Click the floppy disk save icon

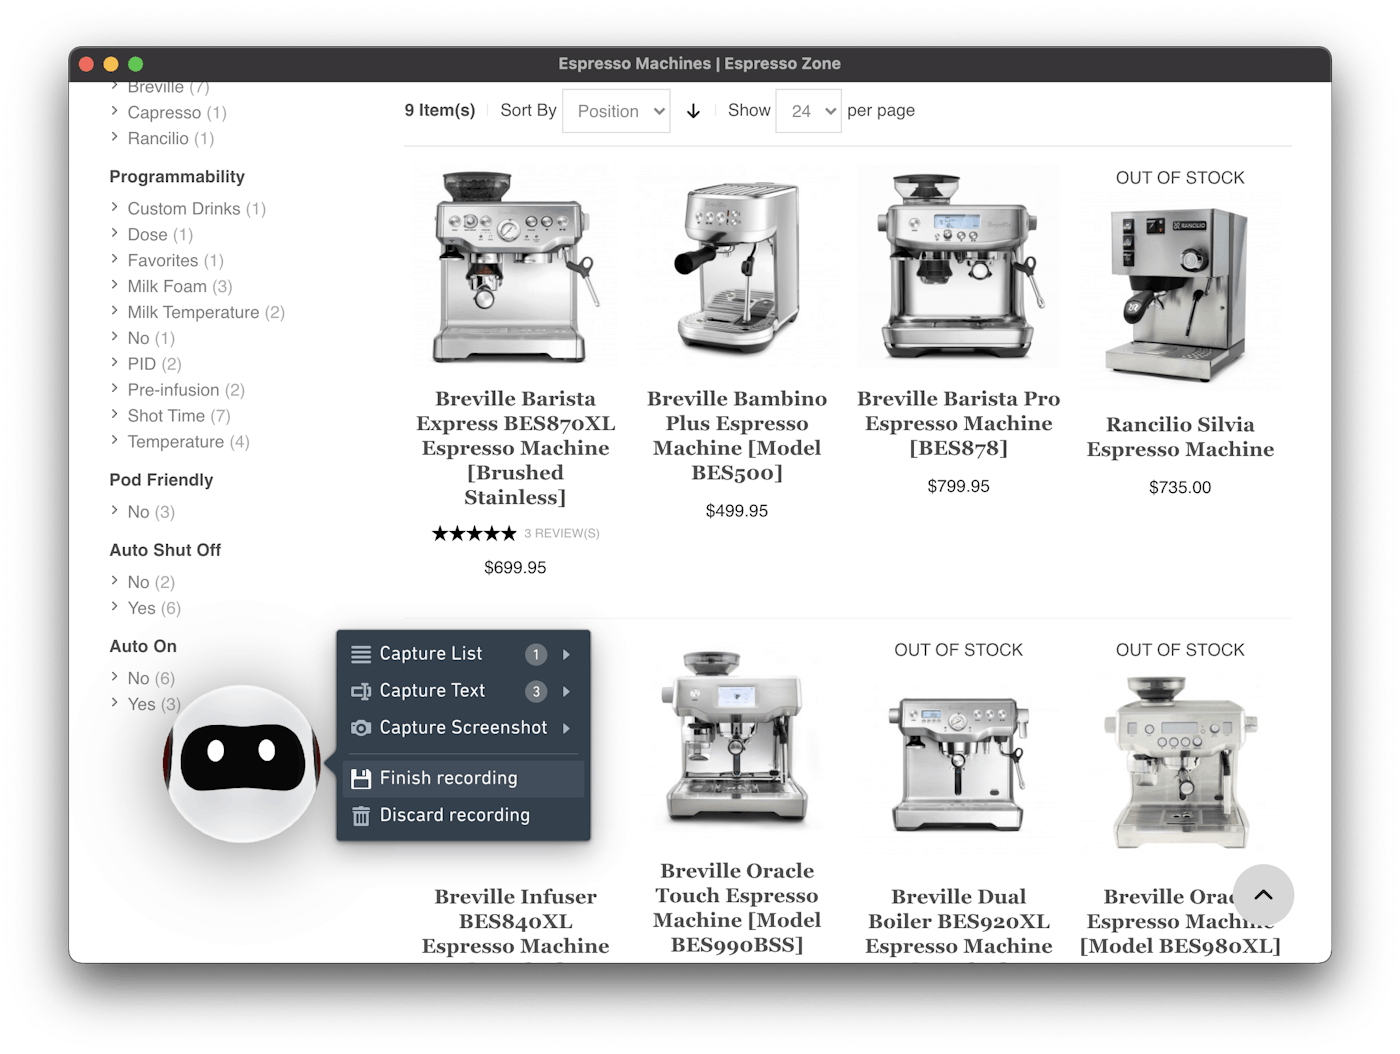(x=361, y=778)
